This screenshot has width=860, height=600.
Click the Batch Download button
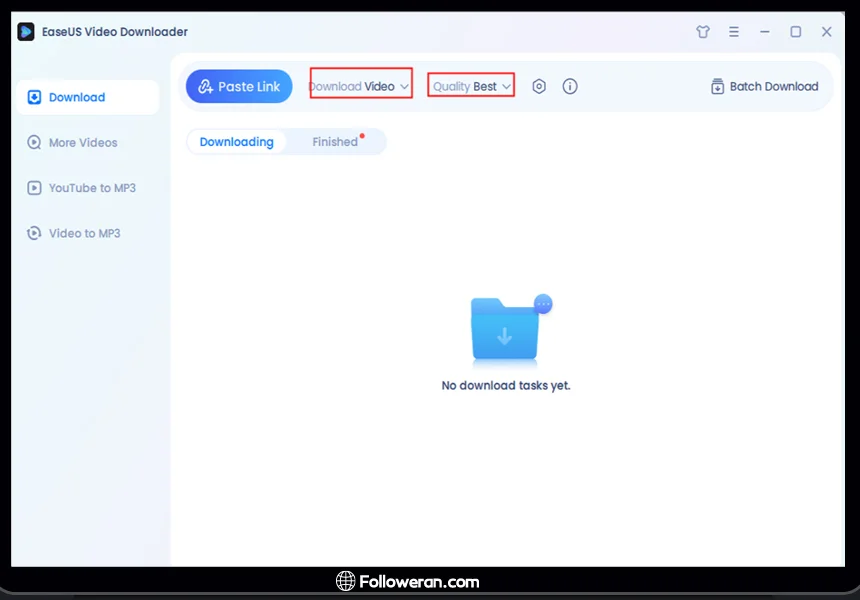click(x=764, y=86)
